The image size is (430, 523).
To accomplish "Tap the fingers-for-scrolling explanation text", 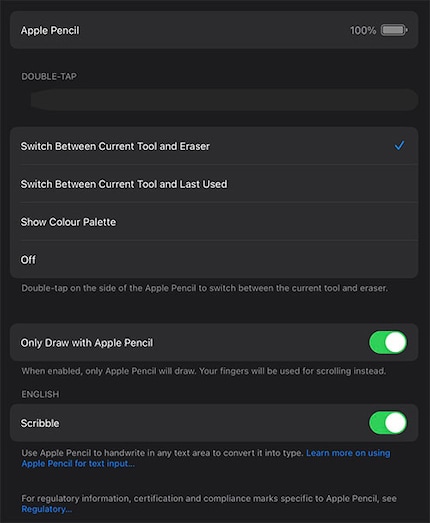I will click(x=203, y=371).
